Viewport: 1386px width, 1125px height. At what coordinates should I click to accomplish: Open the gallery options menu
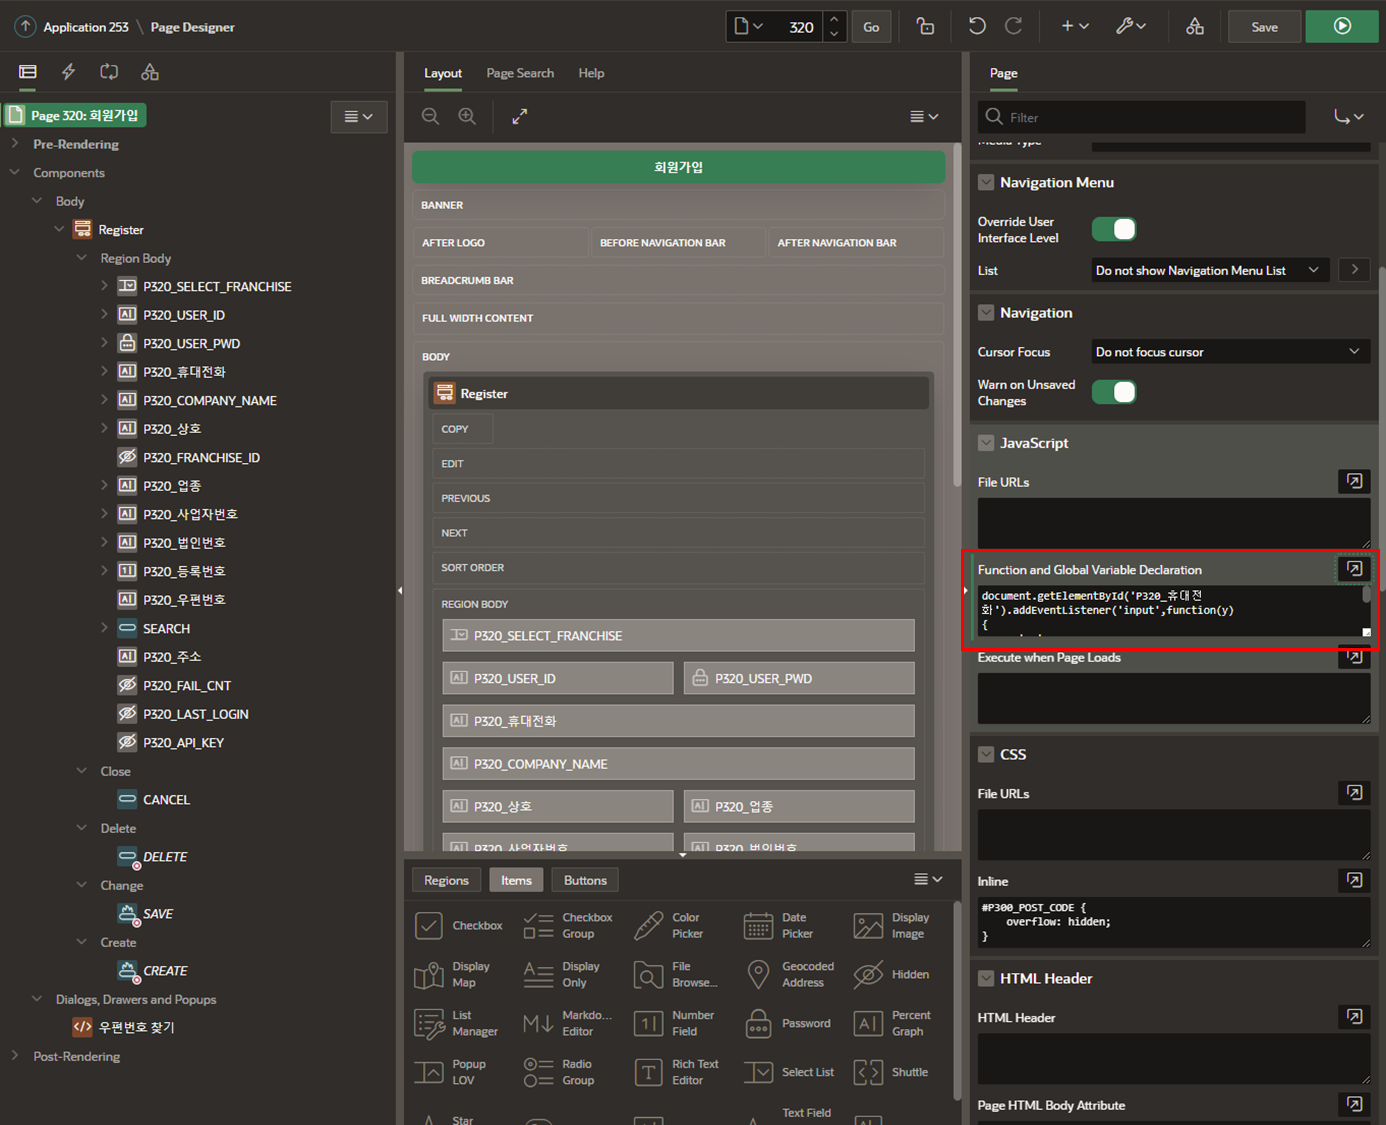(x=928, y=879)
